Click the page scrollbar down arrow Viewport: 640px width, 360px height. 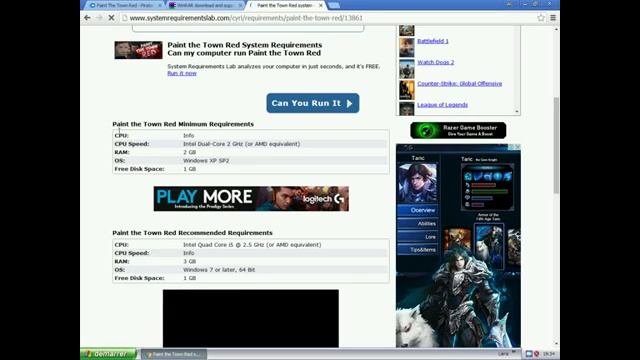point(556,344)
